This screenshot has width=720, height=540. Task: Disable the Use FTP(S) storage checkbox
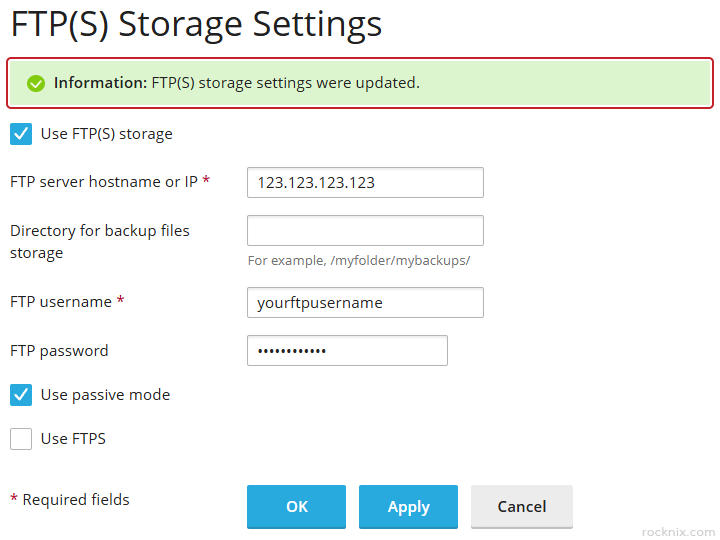point(21,134)
